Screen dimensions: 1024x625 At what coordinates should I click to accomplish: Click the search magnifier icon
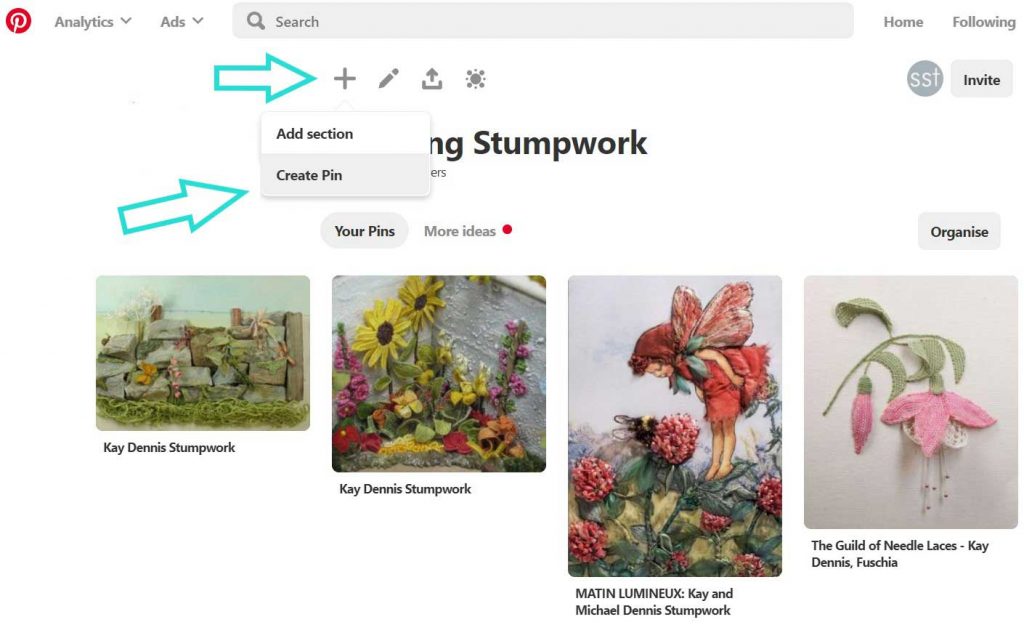[255, 21]
